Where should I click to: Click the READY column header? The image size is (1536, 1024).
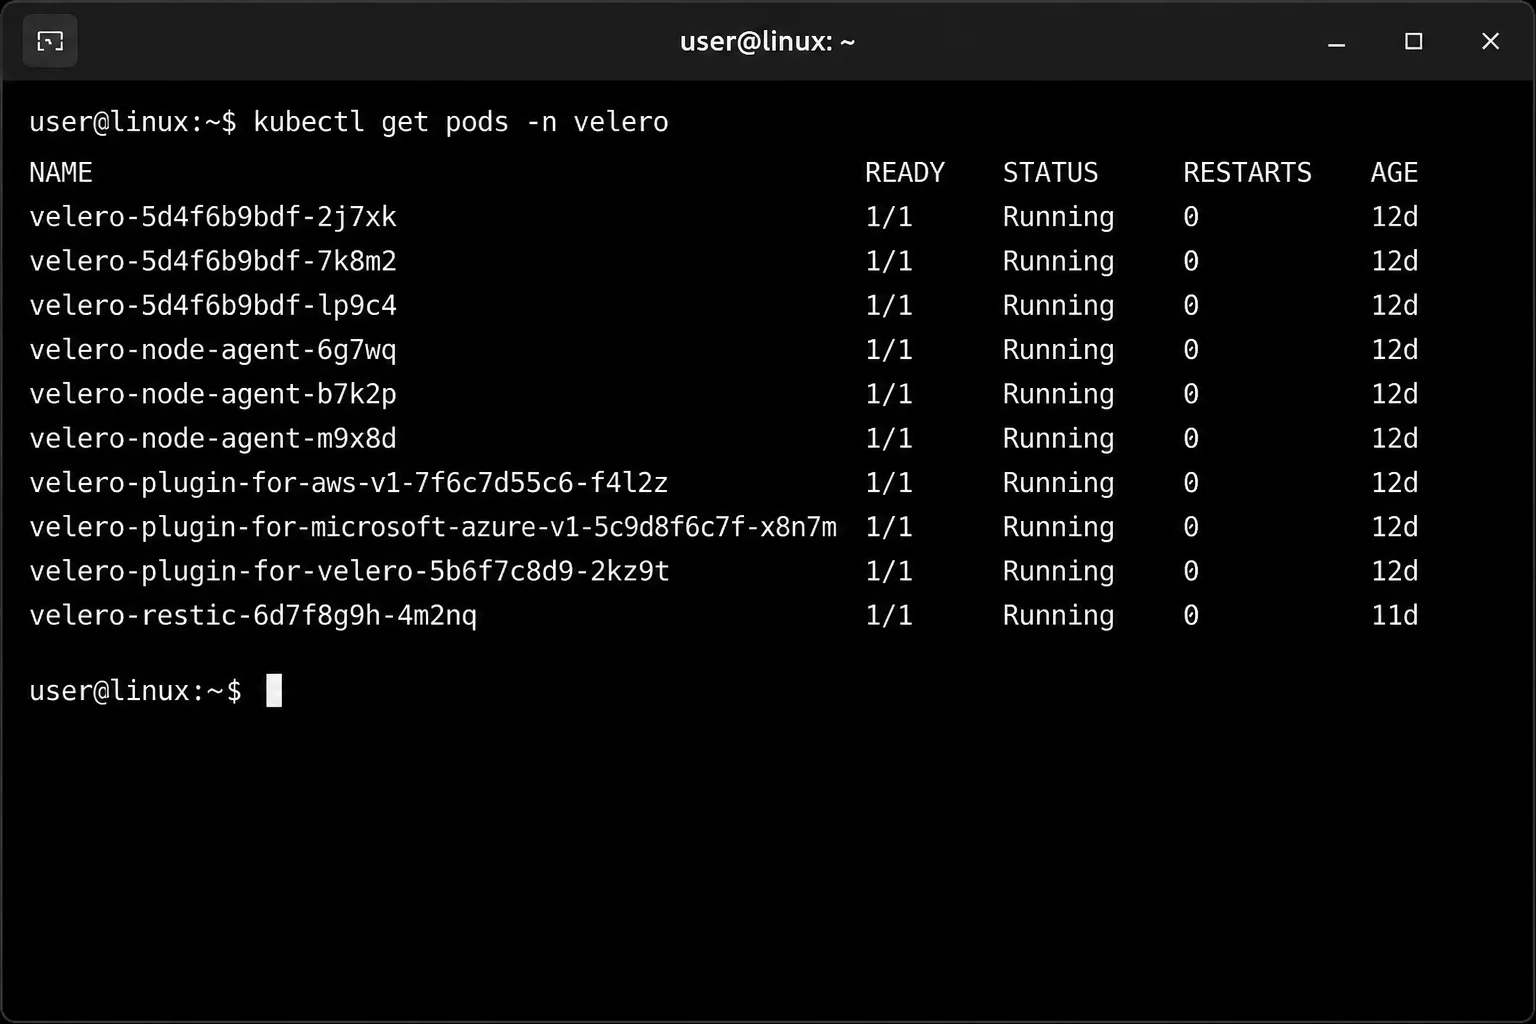[904, 173]
